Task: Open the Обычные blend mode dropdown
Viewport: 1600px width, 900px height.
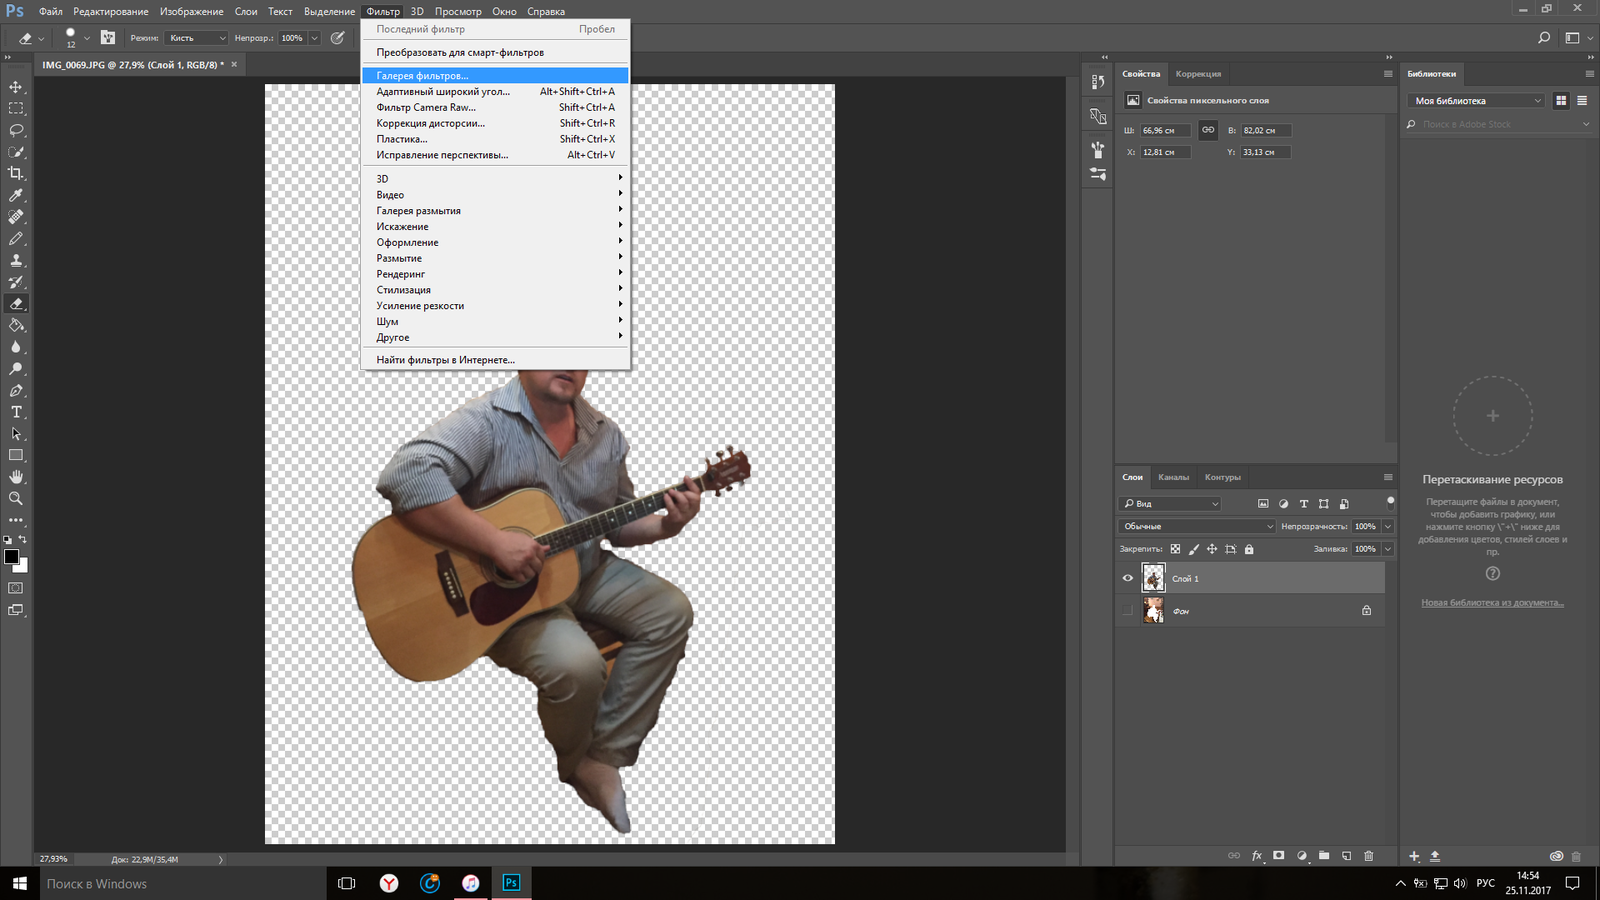Action: click(1197, 526)
